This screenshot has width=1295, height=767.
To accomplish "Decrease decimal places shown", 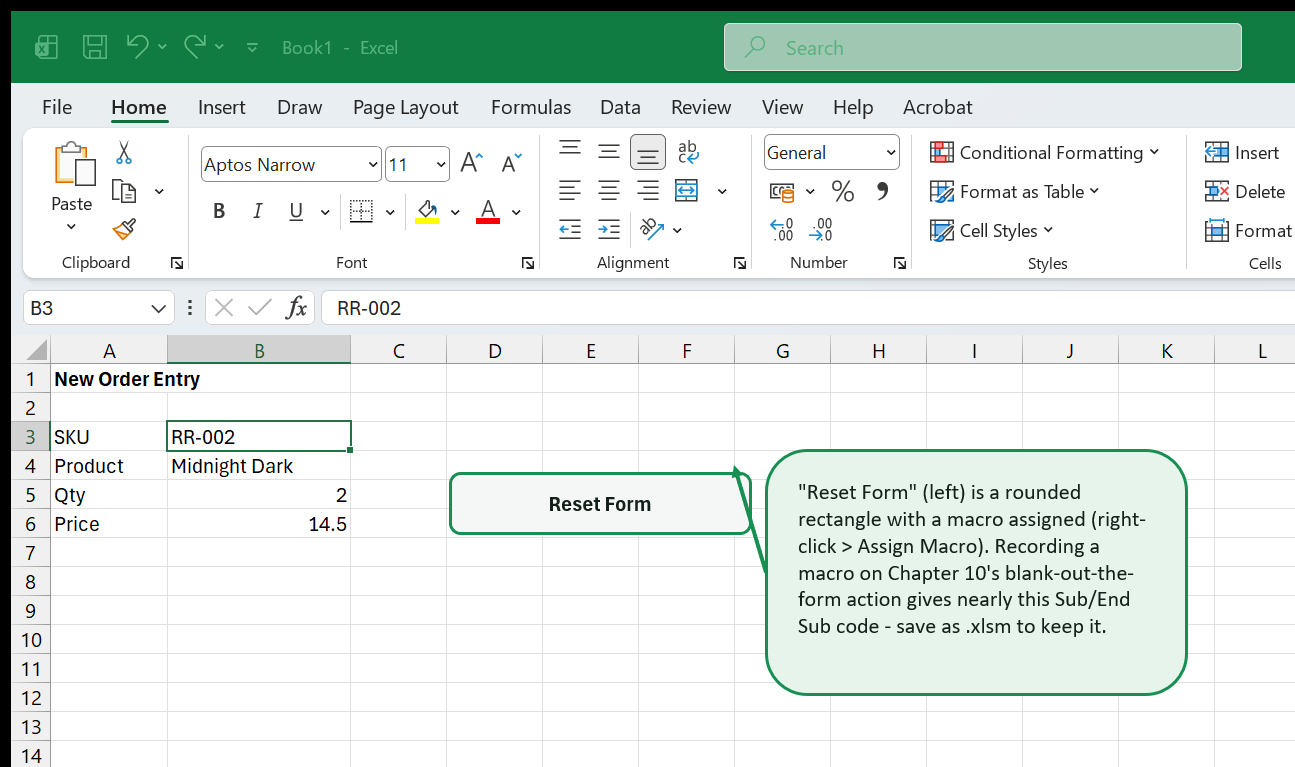I will [821, 230].
